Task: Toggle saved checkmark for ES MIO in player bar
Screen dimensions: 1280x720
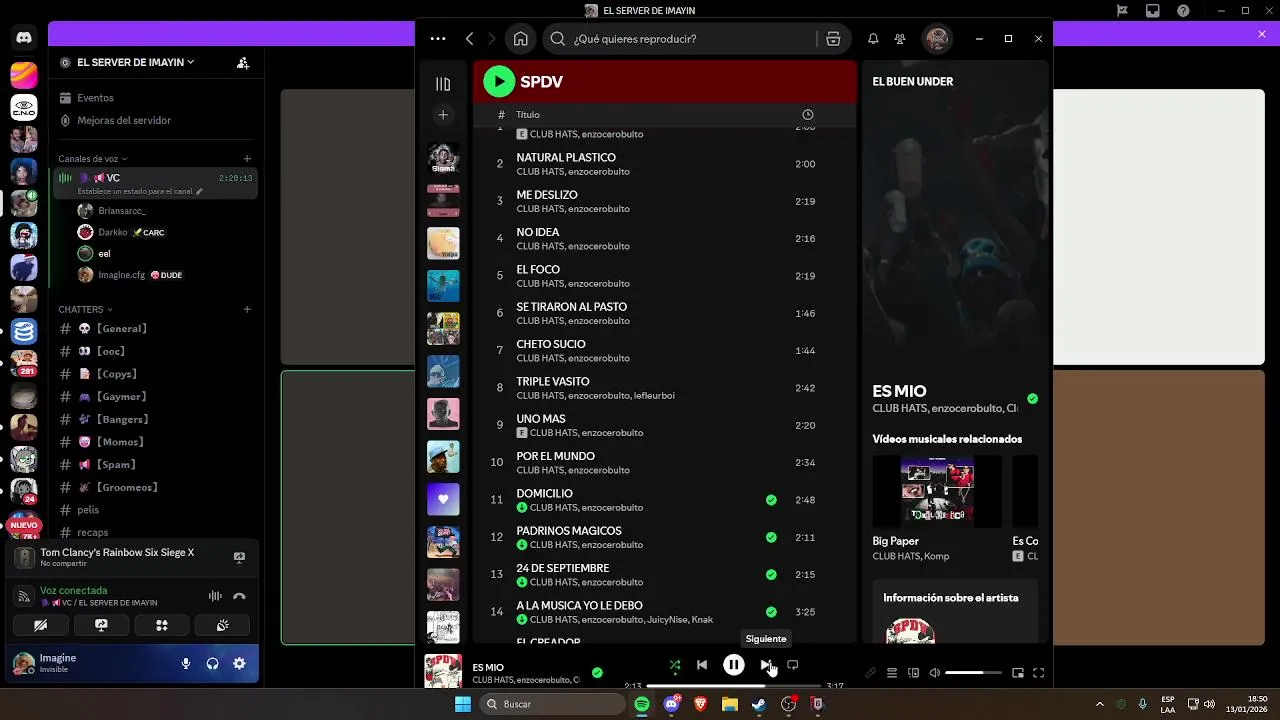Action: click(x=597, y=673)
